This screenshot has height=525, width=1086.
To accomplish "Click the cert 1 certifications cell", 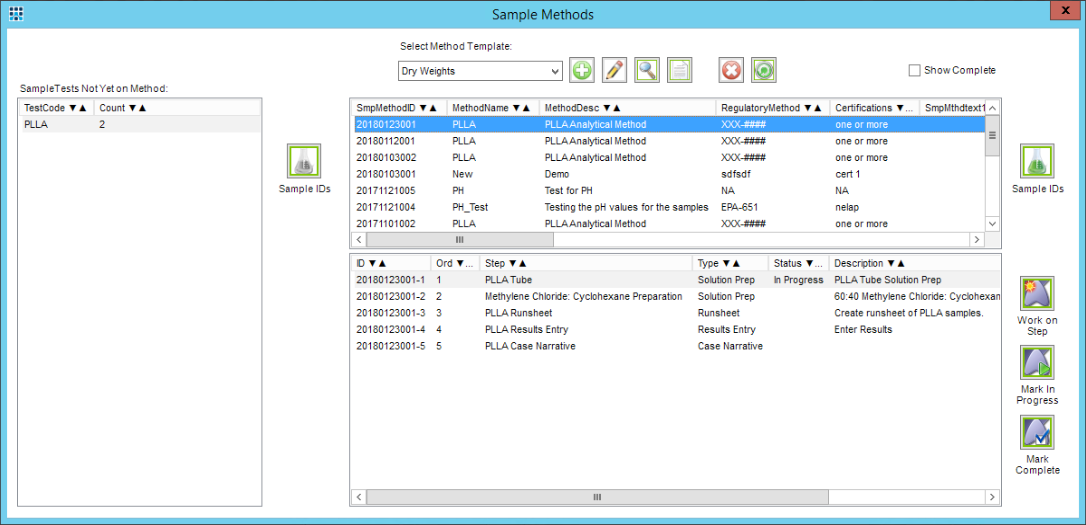I will (848, 174).
